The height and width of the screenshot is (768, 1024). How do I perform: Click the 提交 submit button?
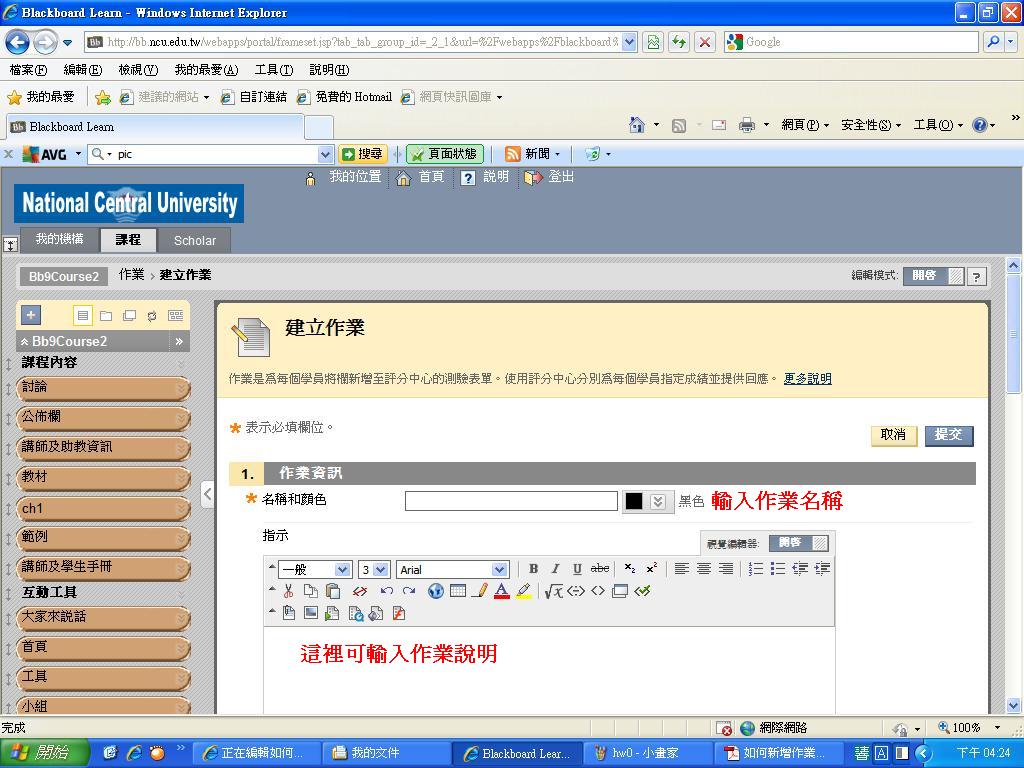[x=948, y=435]
